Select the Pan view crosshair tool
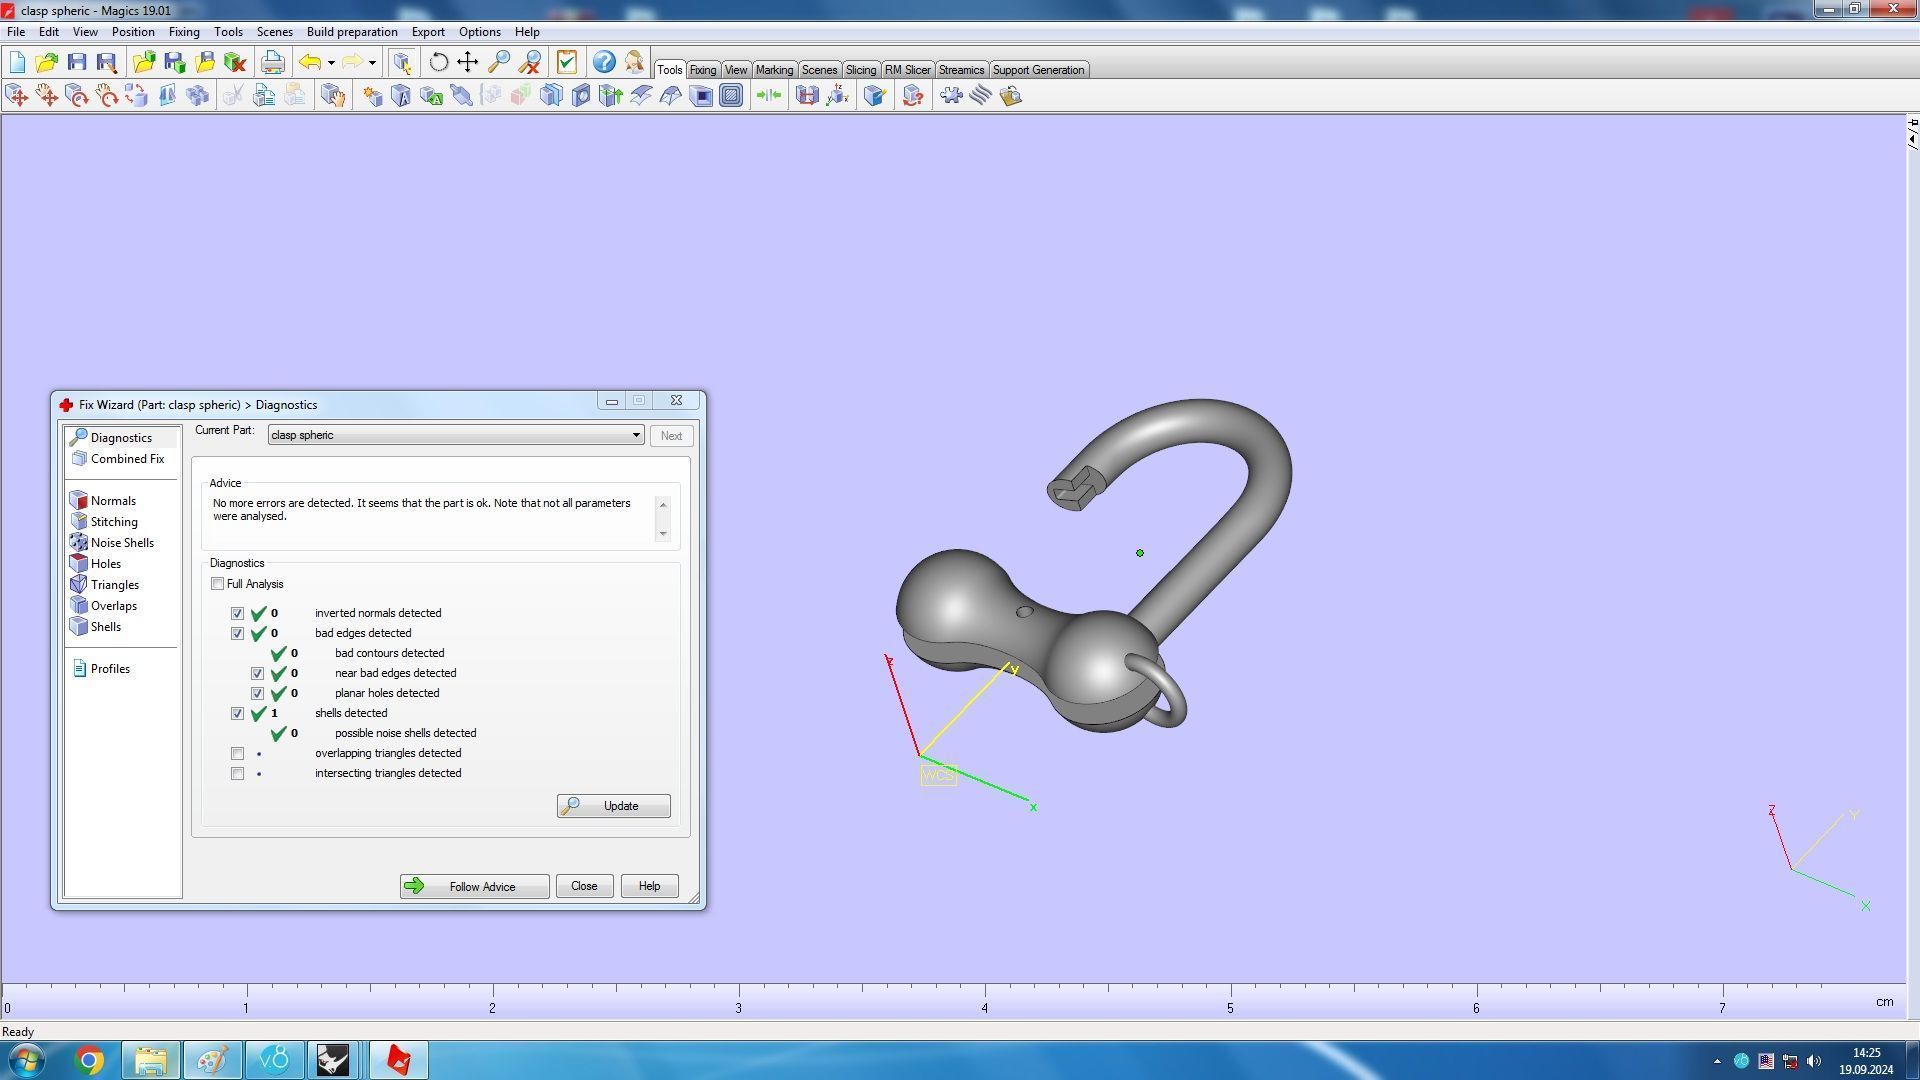Screen dimensions: 1920x1080 point(468,62)
